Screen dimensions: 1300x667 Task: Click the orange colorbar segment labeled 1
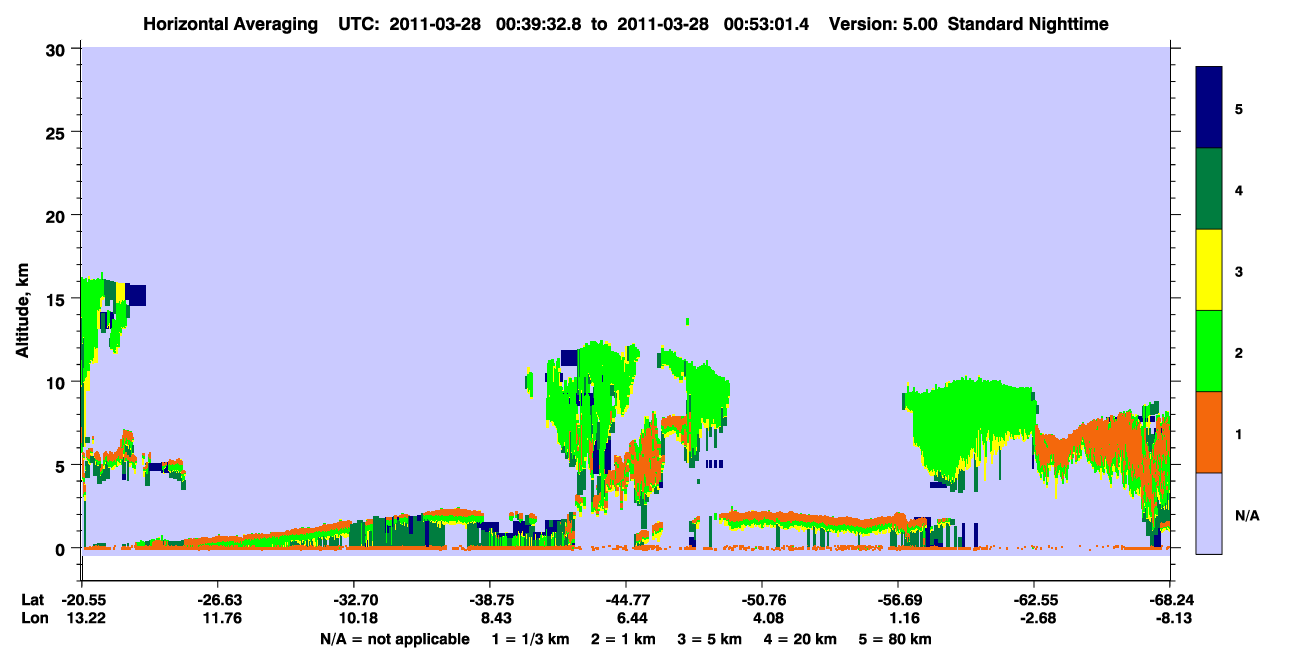click(1209, 432)
